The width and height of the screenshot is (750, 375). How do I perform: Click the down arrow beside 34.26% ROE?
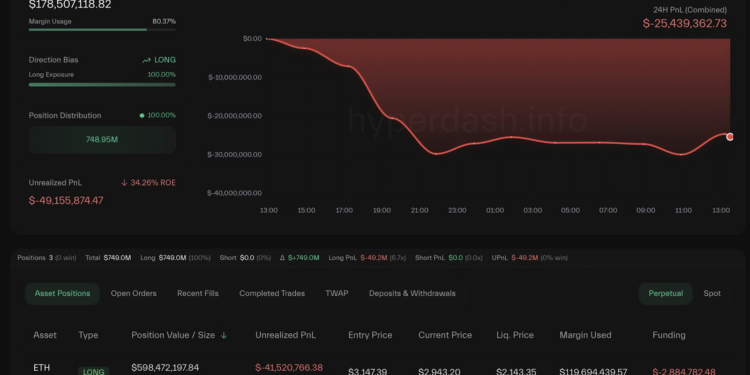point(124,183)
